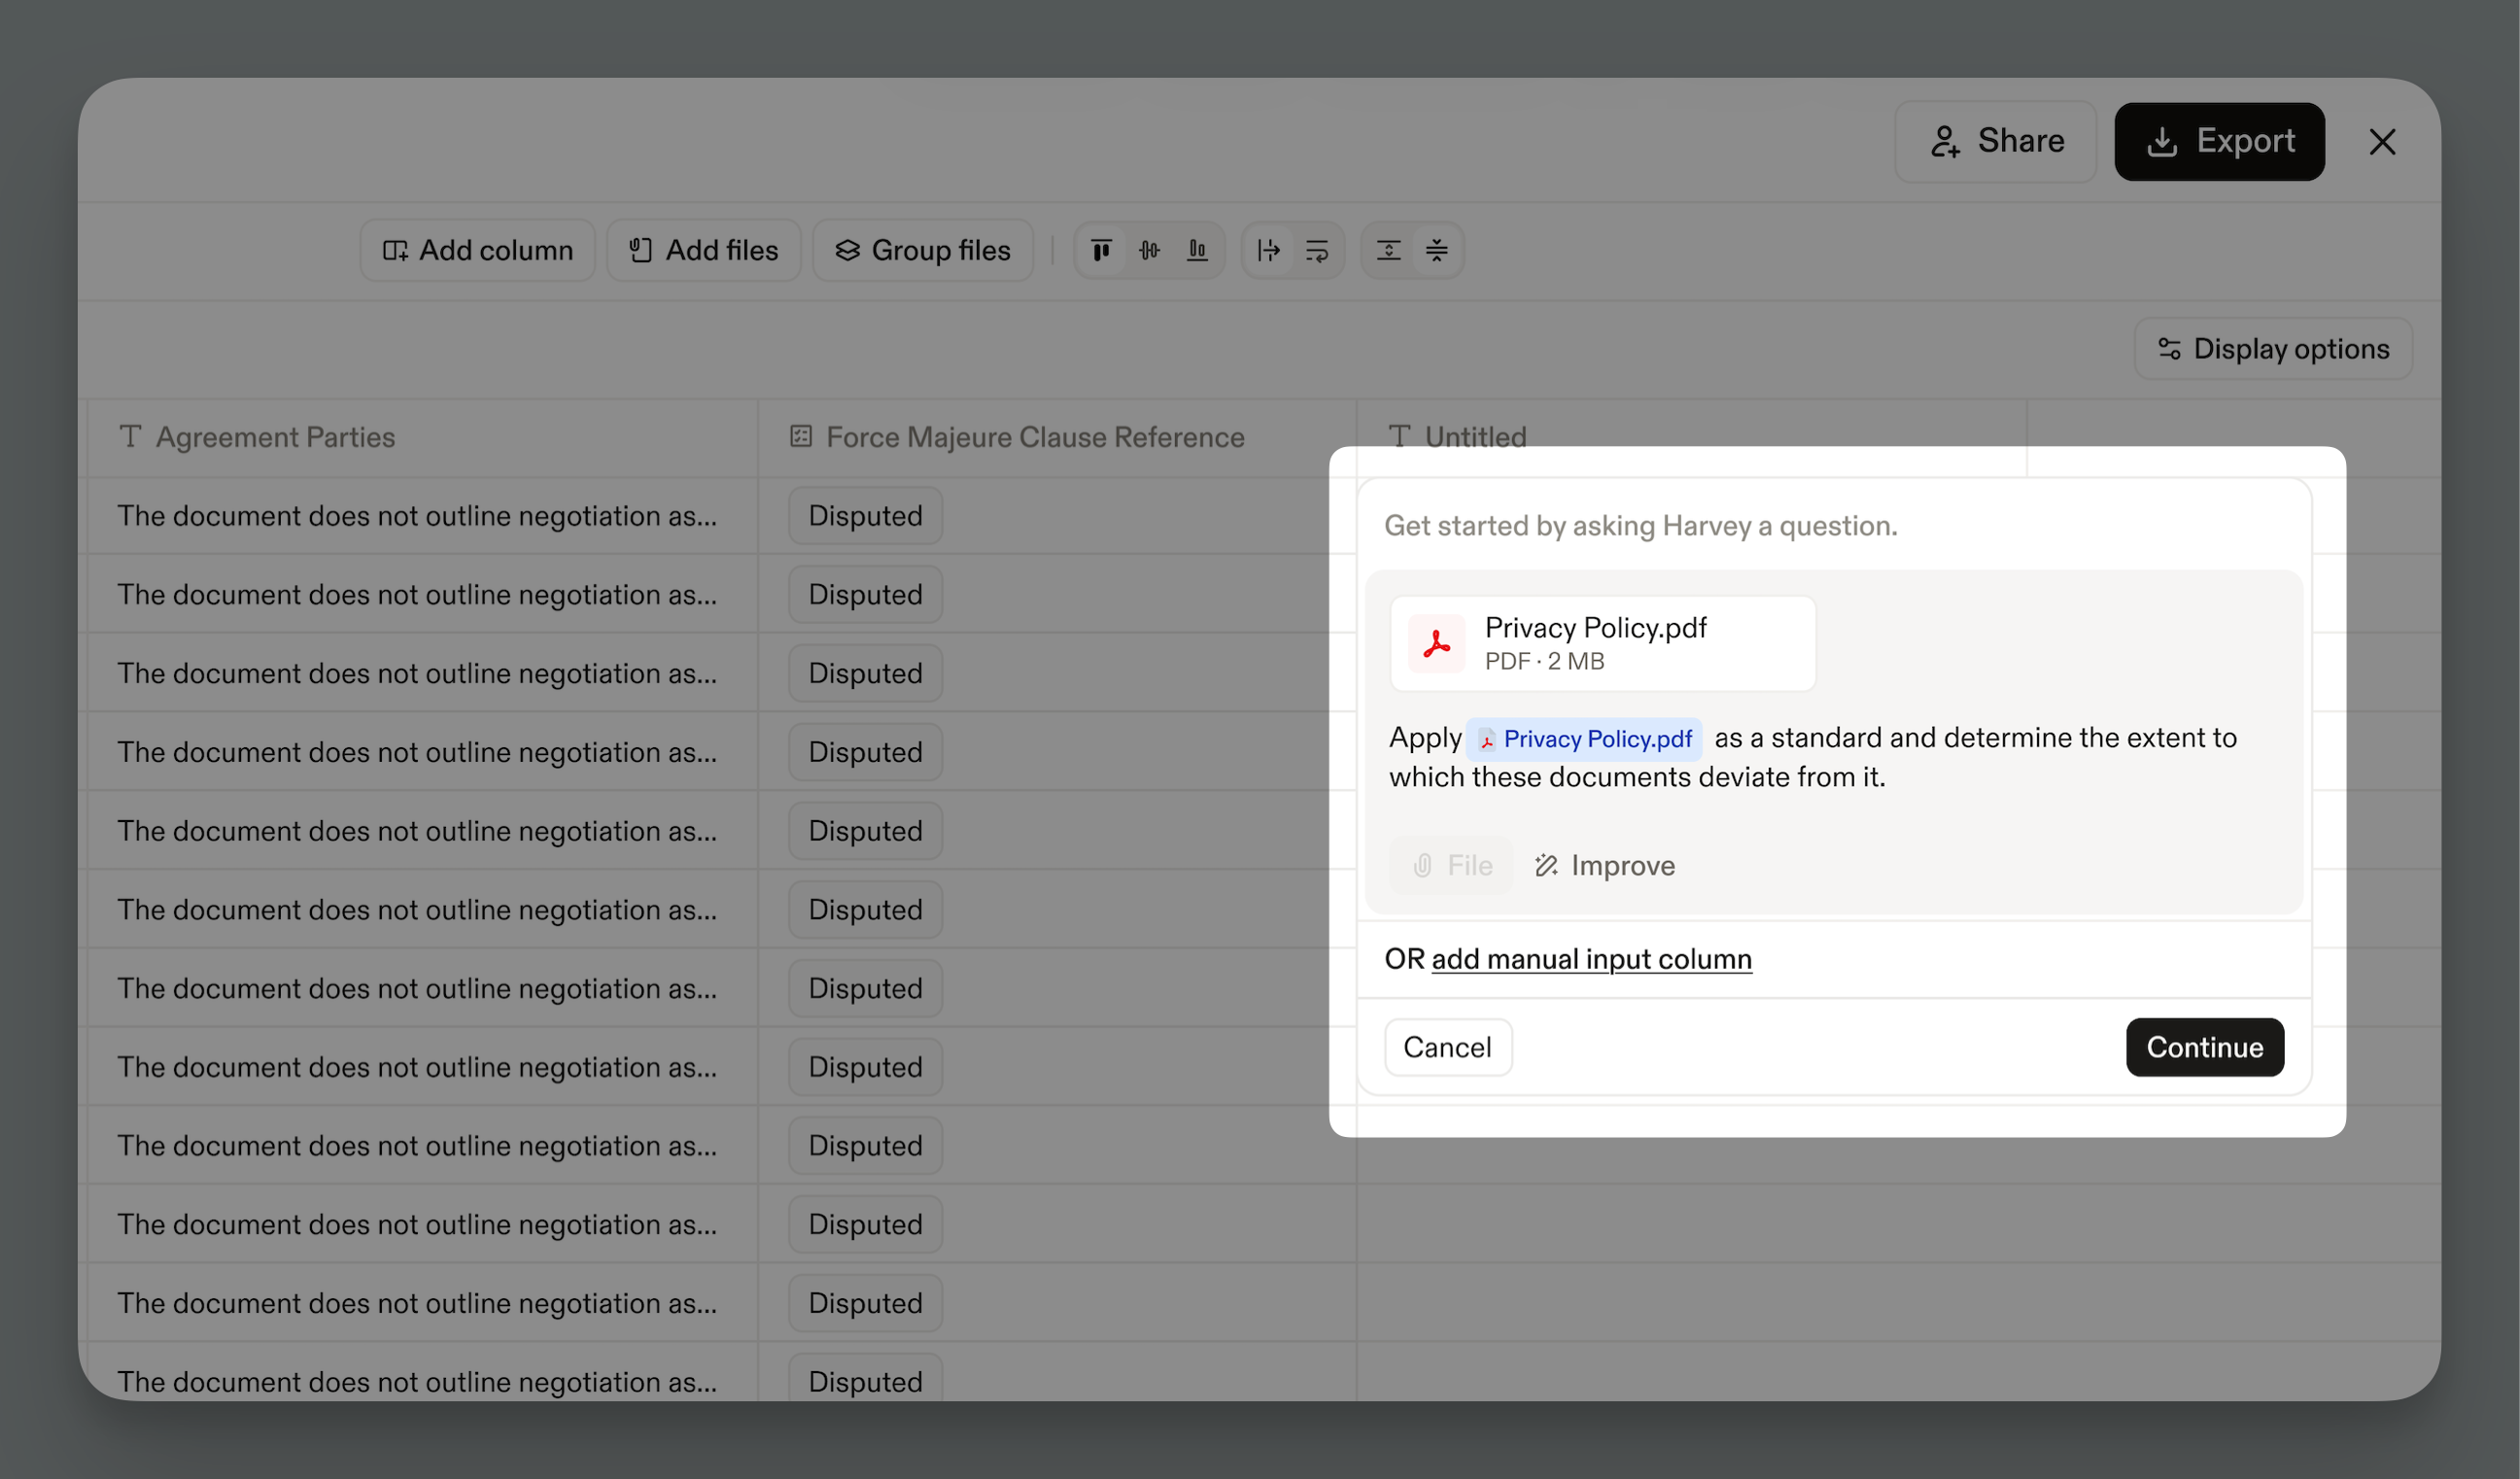The image size is (2520, 1479).
Task: Click the type icon on Force Majeure header
Action: click(x=800, y=436)
